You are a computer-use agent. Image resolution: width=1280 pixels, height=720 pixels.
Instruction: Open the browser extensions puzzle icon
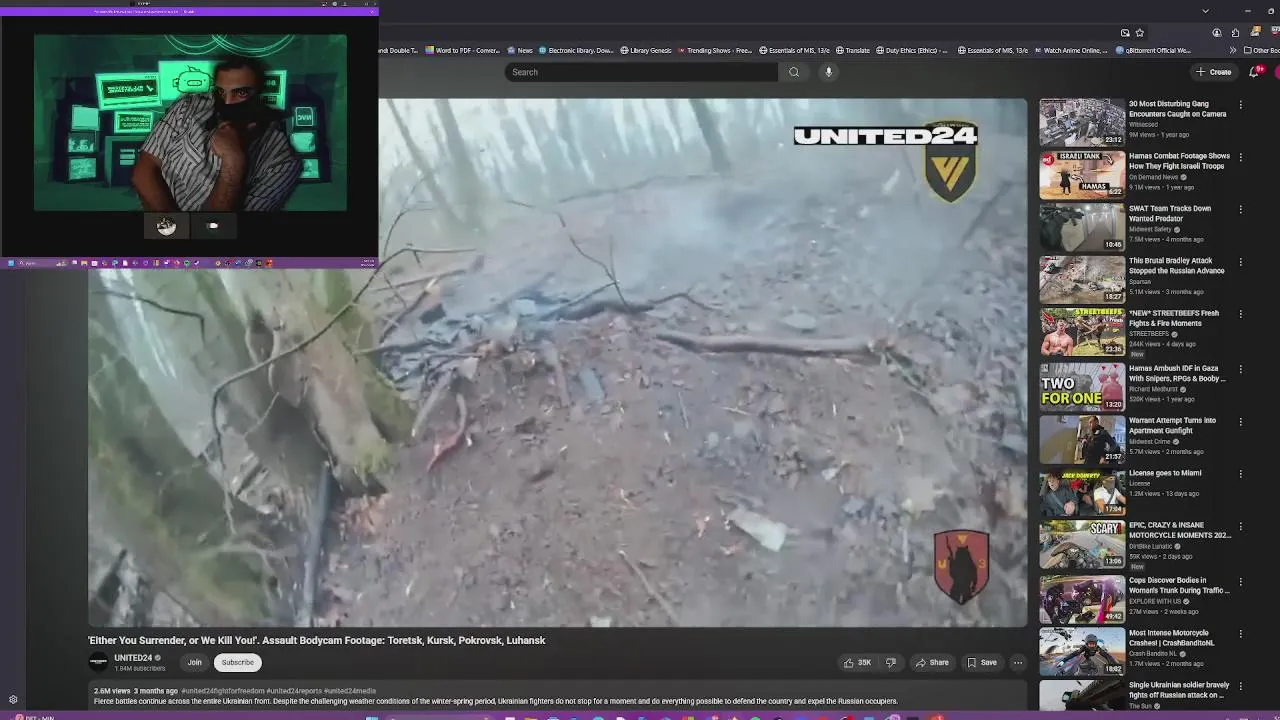tap(1235, 32)
